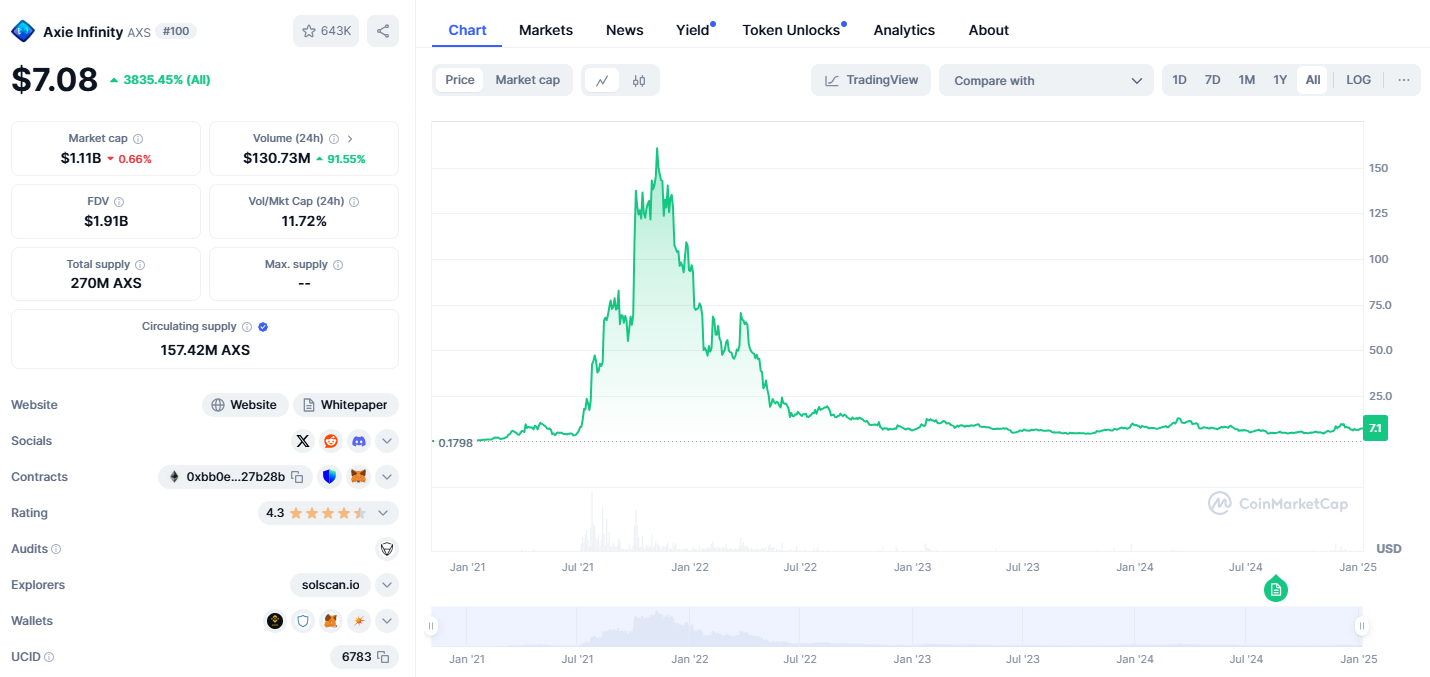Open the solscan.io explorer
1430x677 pixels.
tap(330, 585)
